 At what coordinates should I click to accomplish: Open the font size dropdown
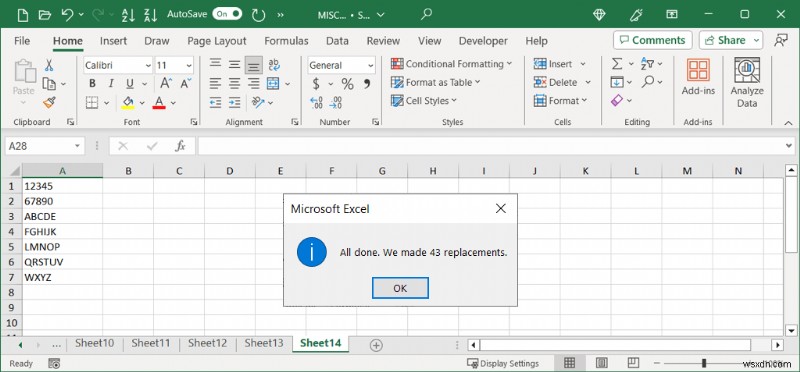[x=189, y=65]
